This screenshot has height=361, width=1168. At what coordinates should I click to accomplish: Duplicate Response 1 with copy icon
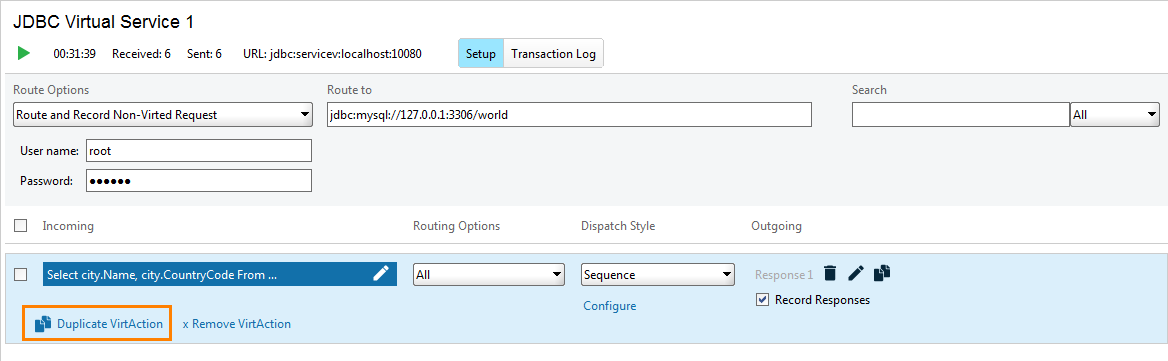[882, 273]
